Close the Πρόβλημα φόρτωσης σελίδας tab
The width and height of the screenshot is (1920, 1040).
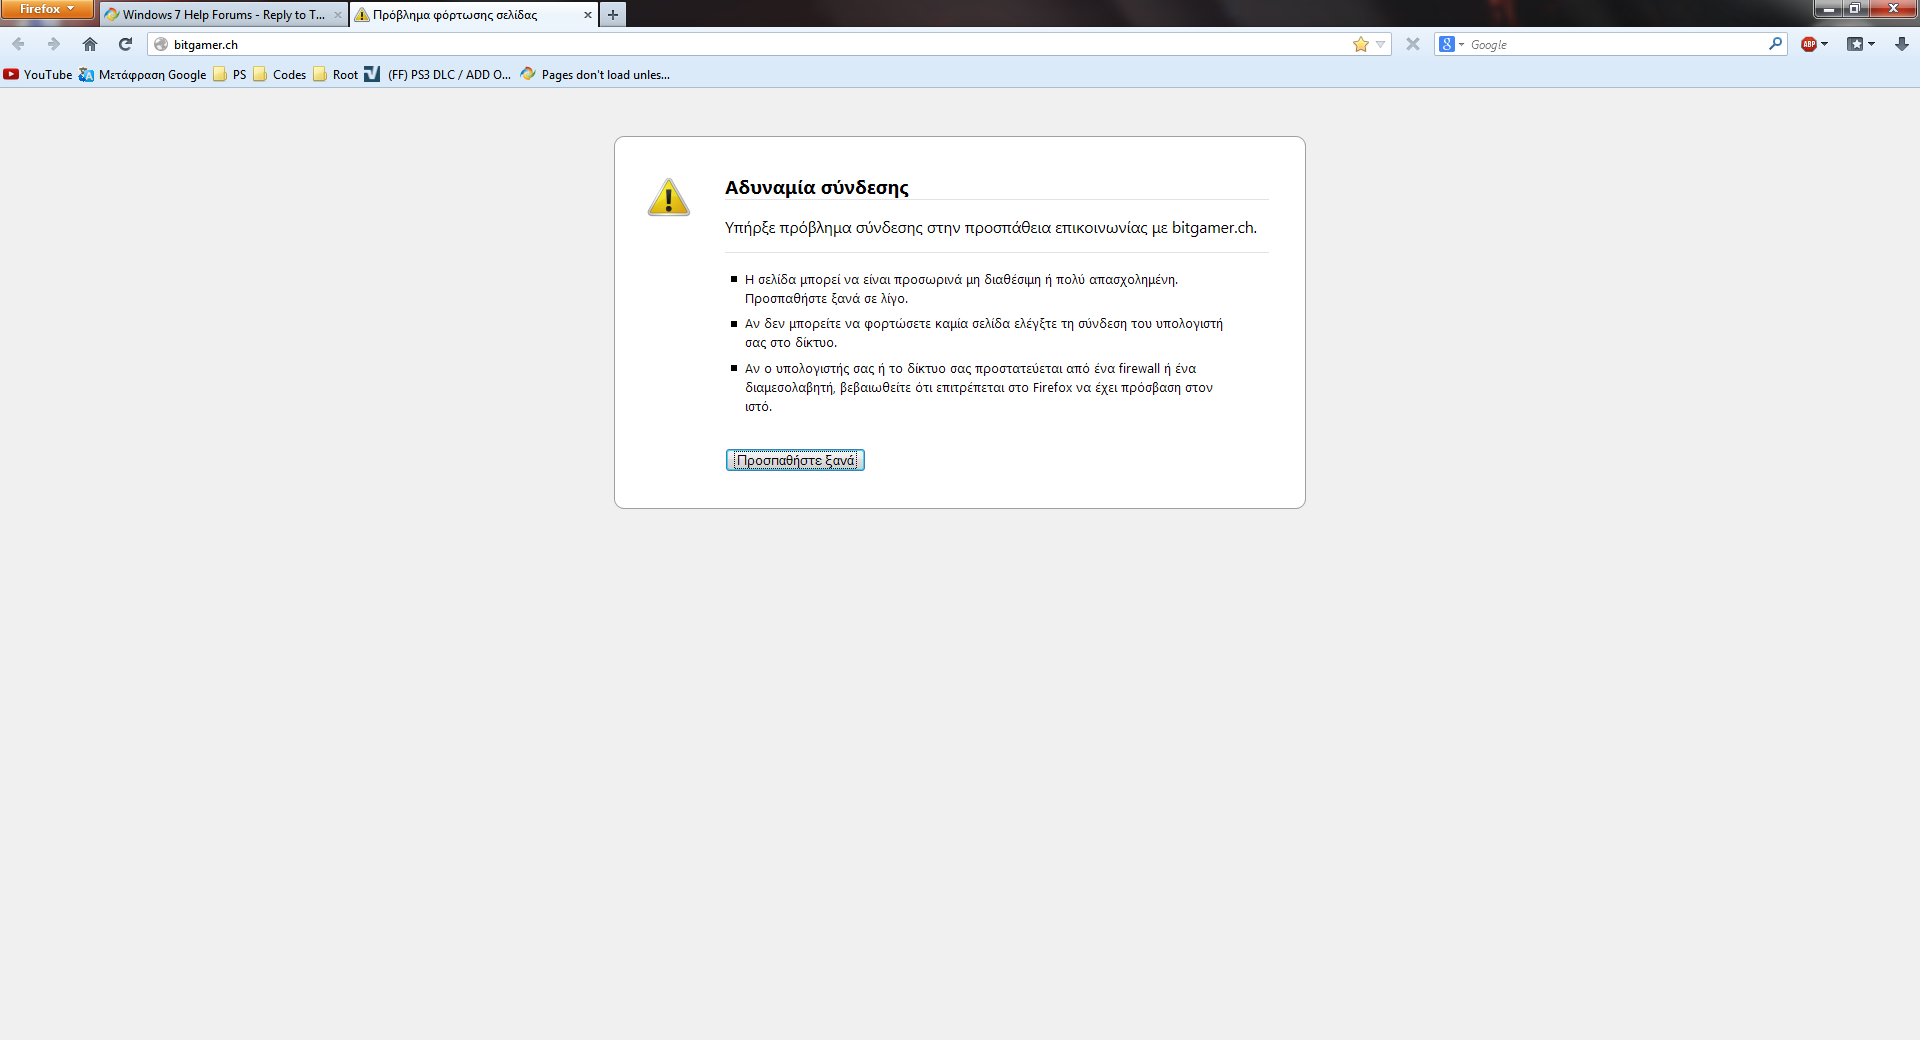587,15
